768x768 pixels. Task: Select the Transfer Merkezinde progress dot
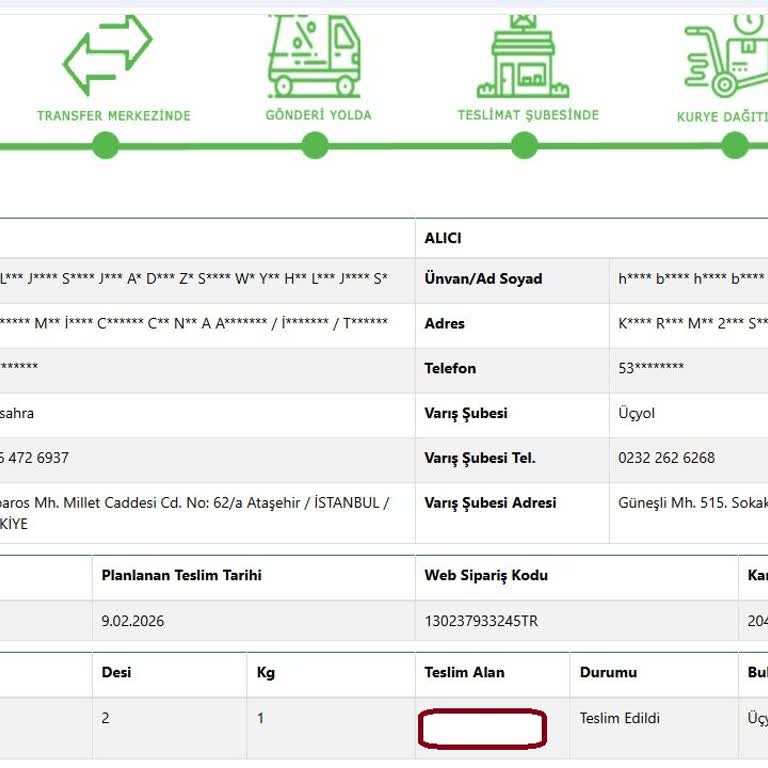point(106,145)
